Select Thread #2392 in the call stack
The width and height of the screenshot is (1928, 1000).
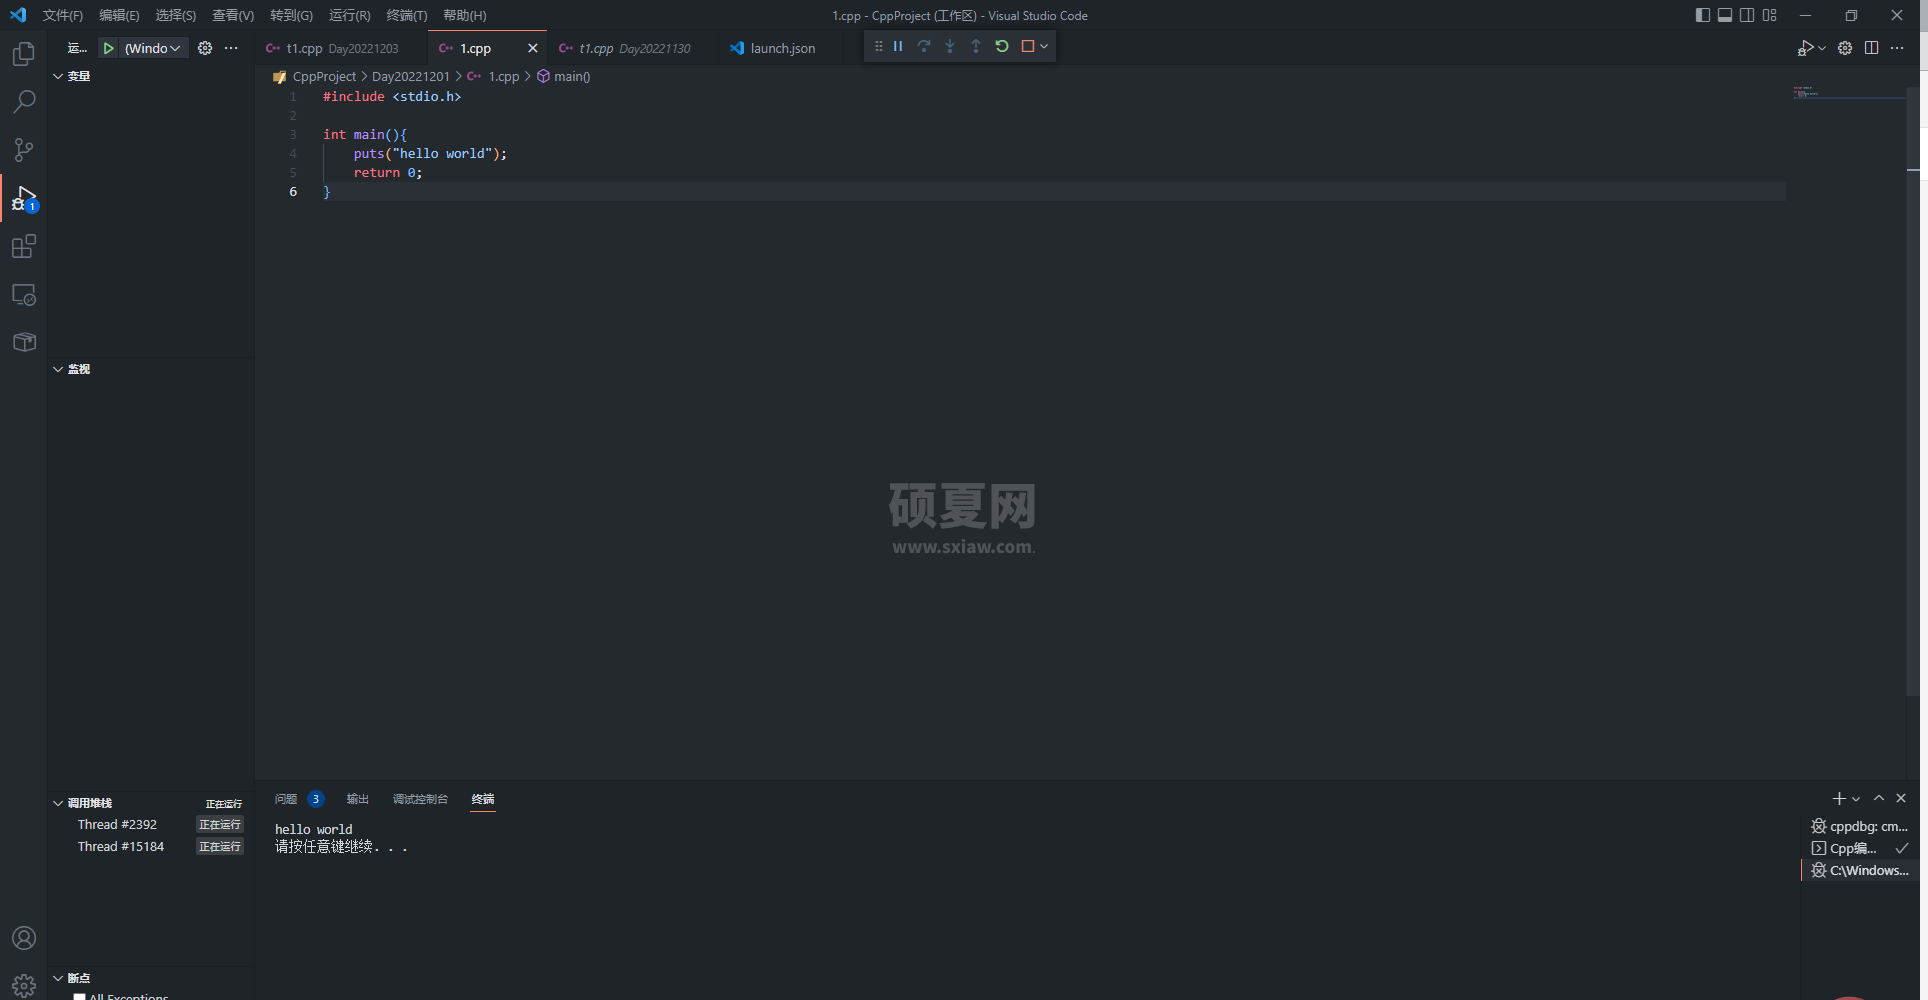[x=150, y=825]
